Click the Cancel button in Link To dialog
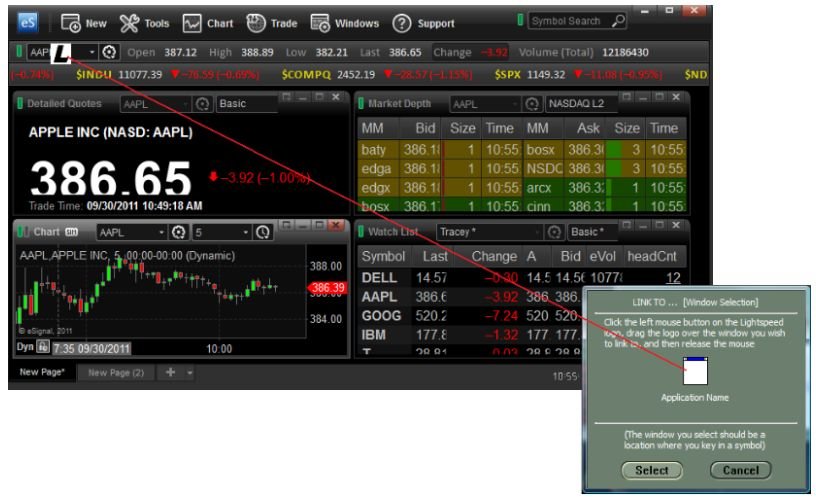 (741, 470)
